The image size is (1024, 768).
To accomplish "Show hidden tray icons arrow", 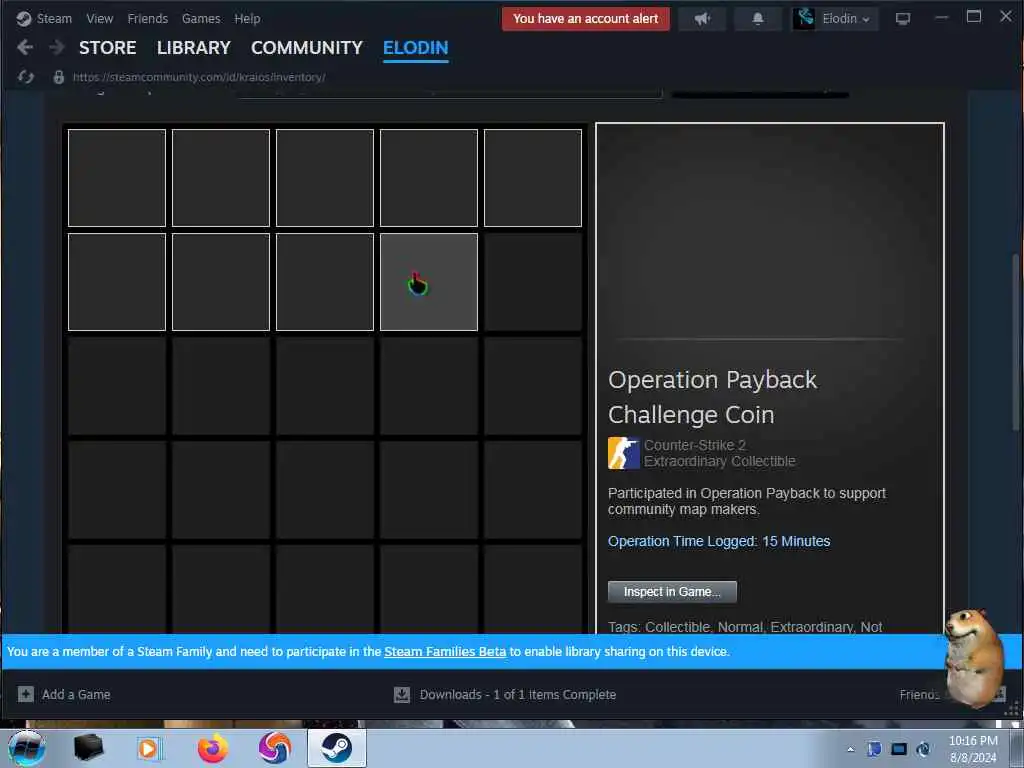I will coord(850,749).
